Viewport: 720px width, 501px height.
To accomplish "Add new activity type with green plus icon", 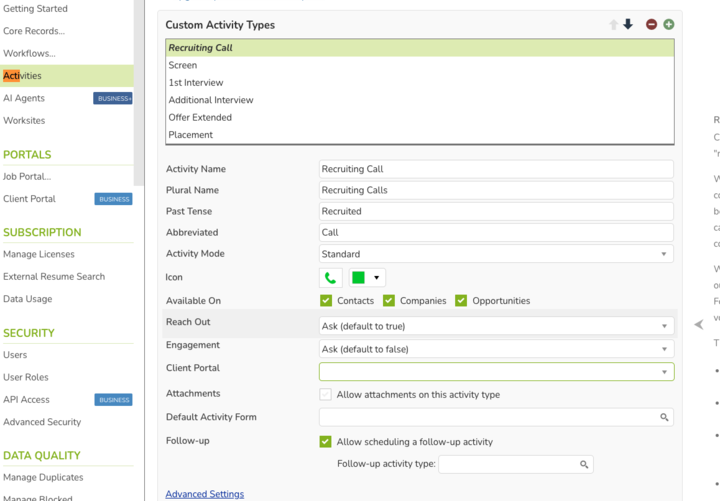I will [668, 25].
